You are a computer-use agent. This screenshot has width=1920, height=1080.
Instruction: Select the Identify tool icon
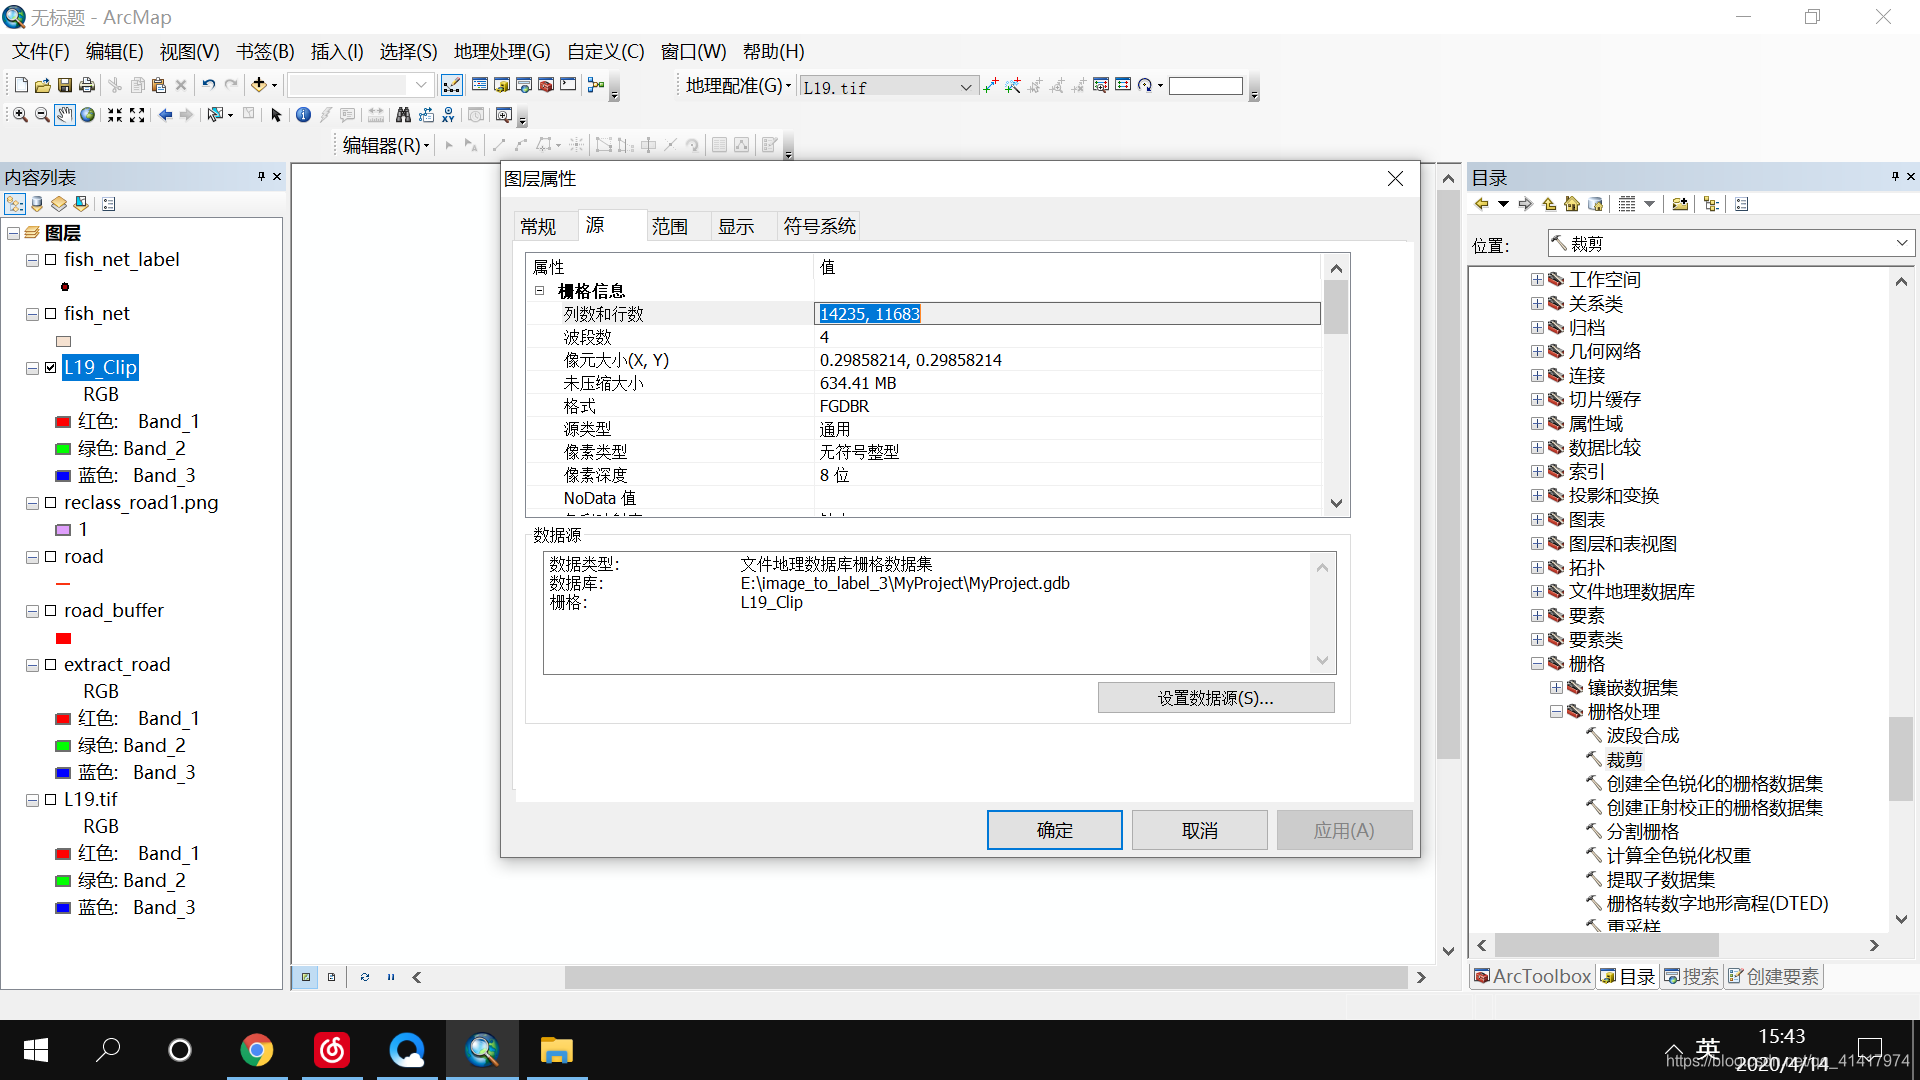[x=303, y=115]
